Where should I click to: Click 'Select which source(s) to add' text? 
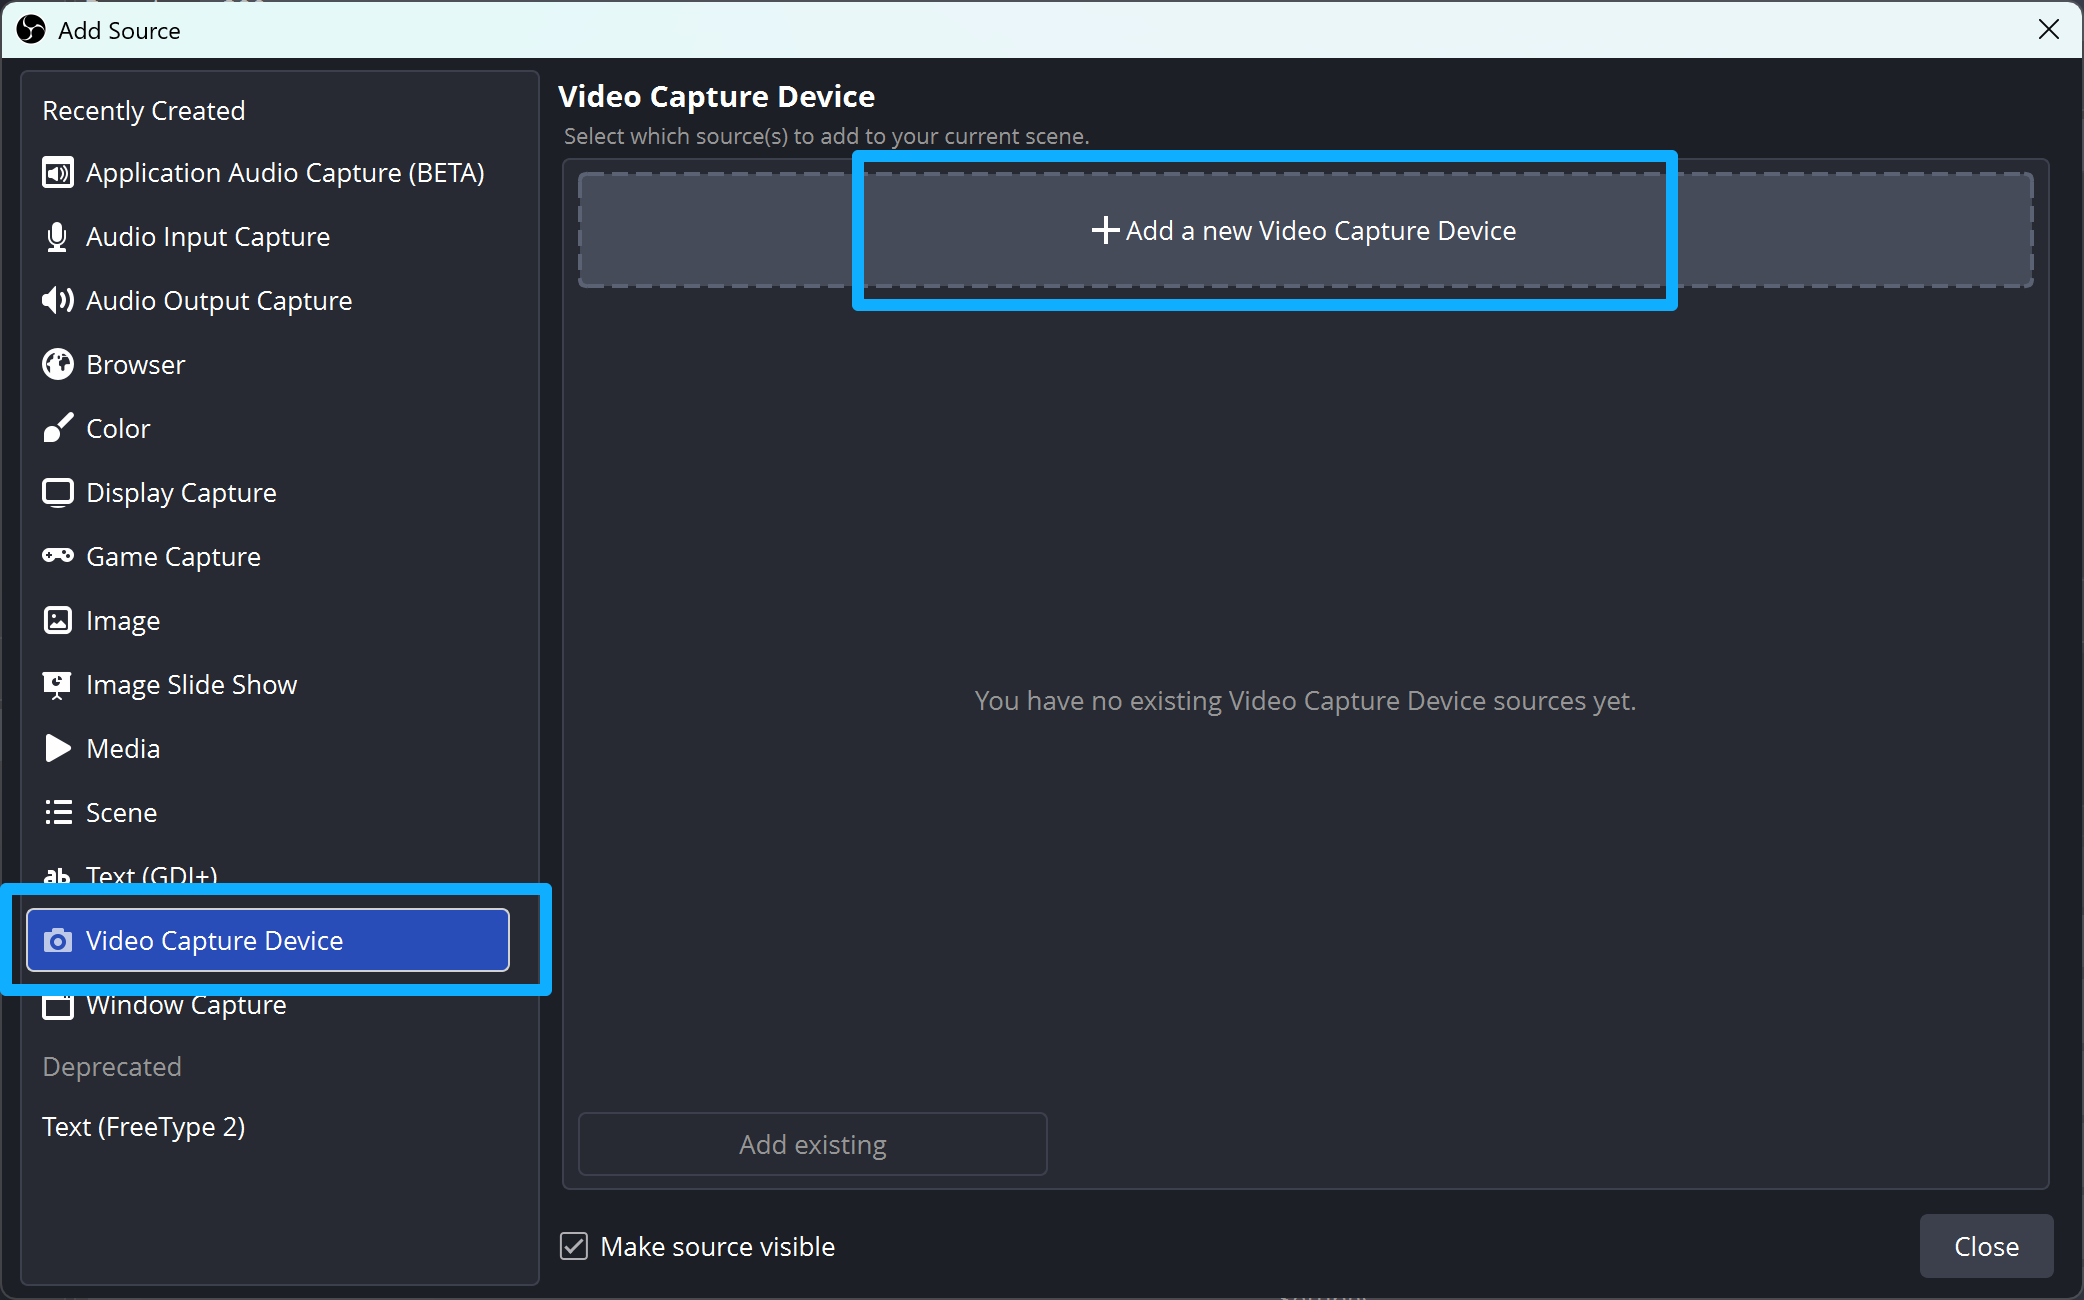pos(827,136)
